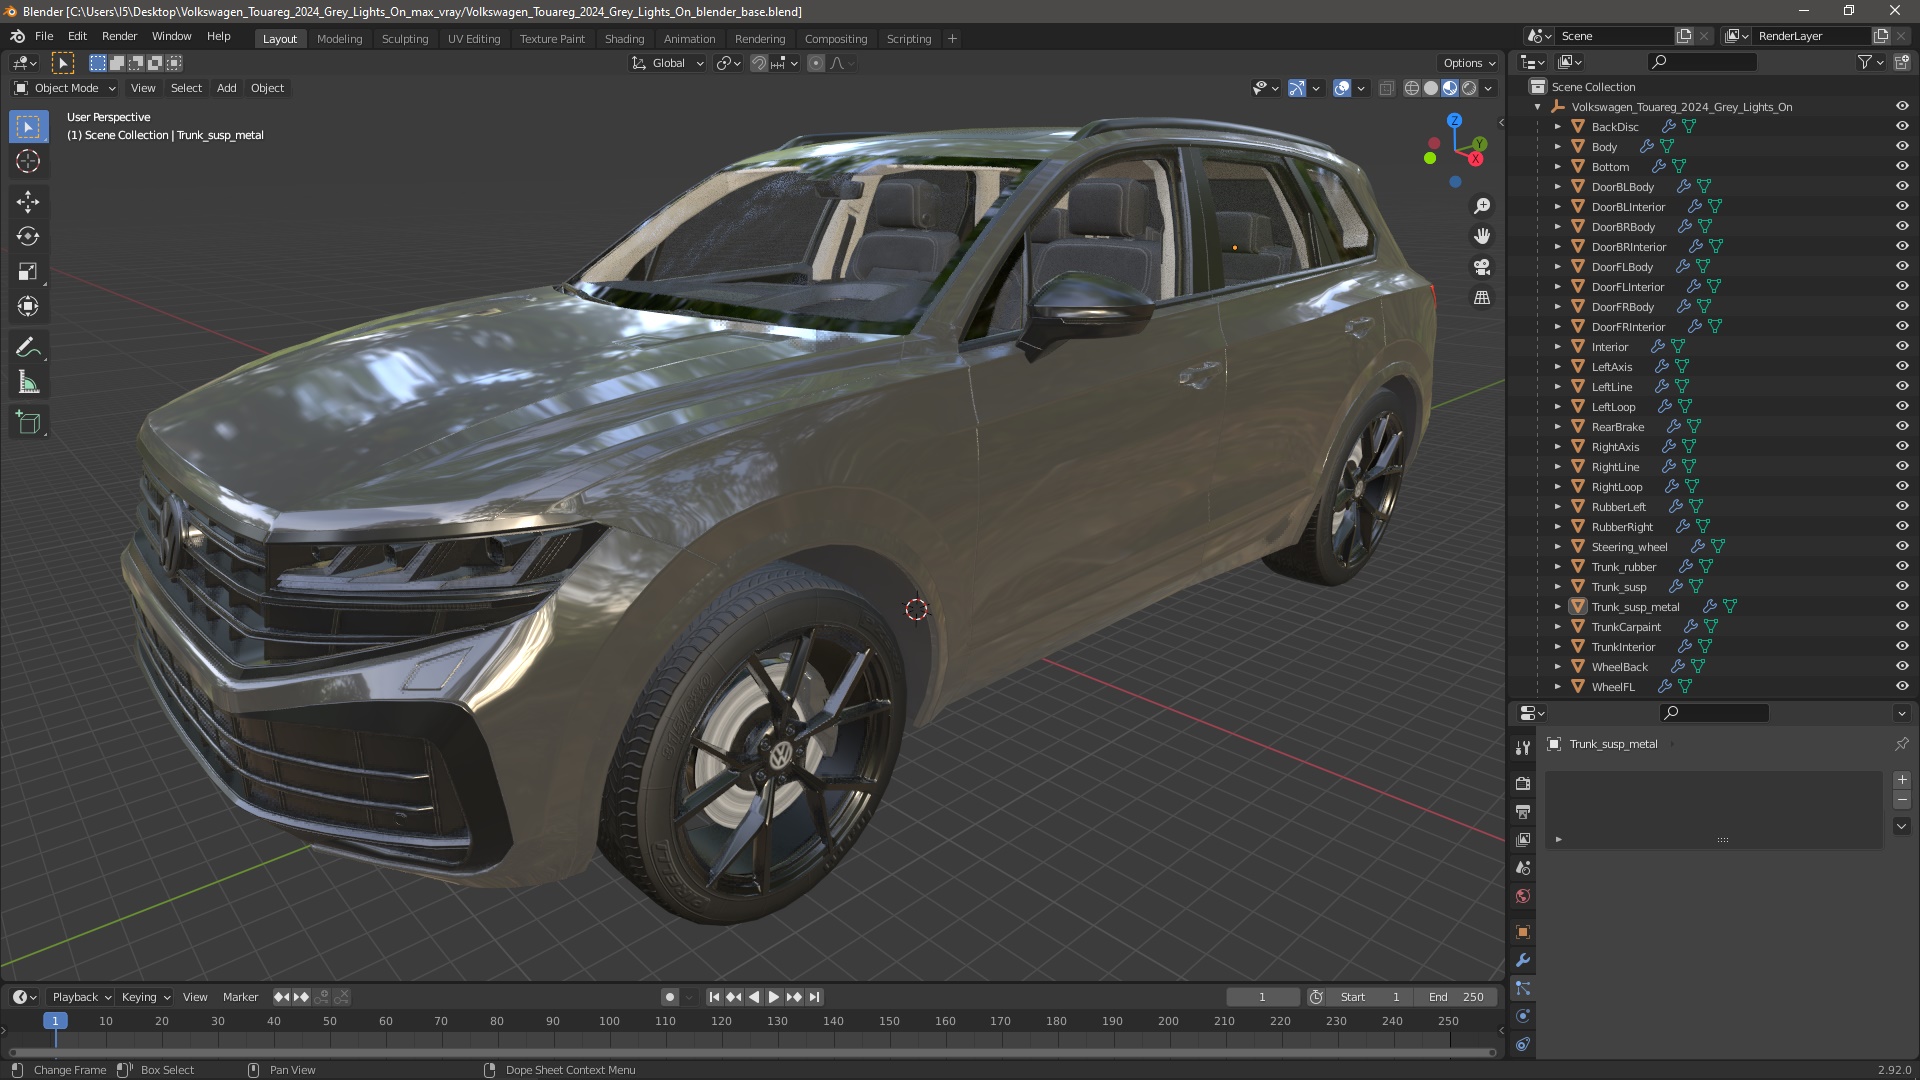1920x1080 pixels.
Task: Open the Render menu
Action: tap(119, 36)
